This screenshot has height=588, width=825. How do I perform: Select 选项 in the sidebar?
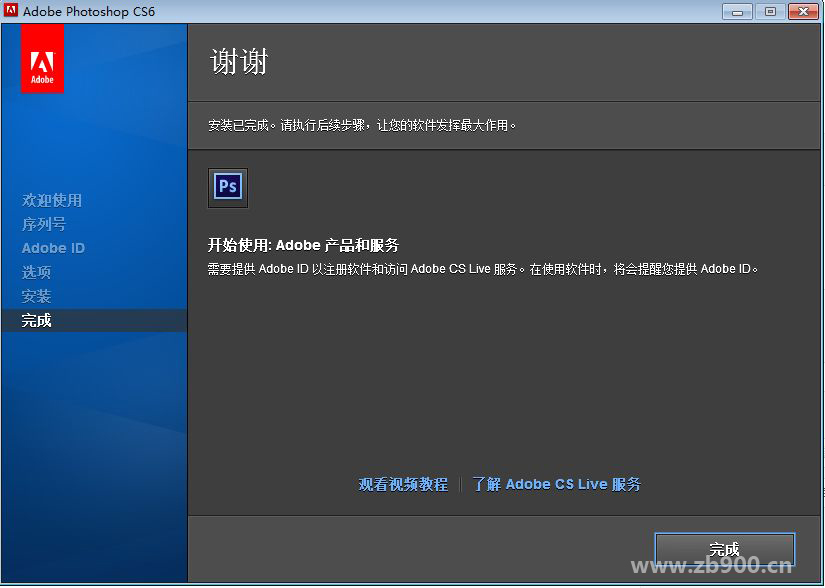pyautogui.click(x=40, y=272)
